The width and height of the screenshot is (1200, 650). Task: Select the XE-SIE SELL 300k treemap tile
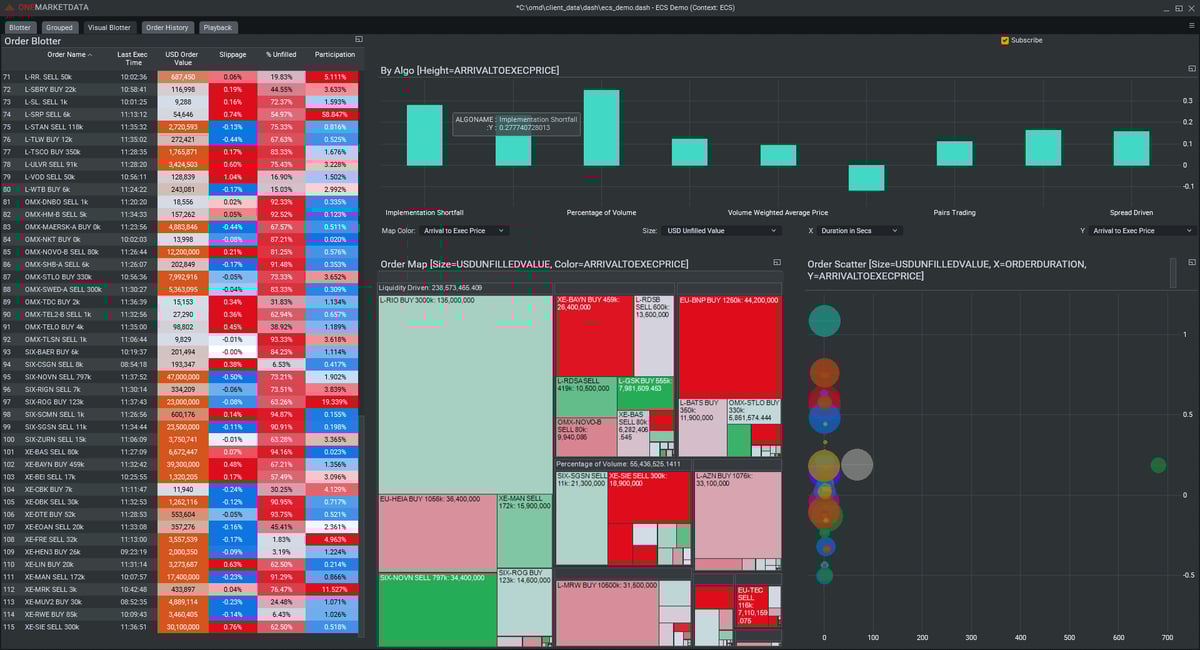648,497
